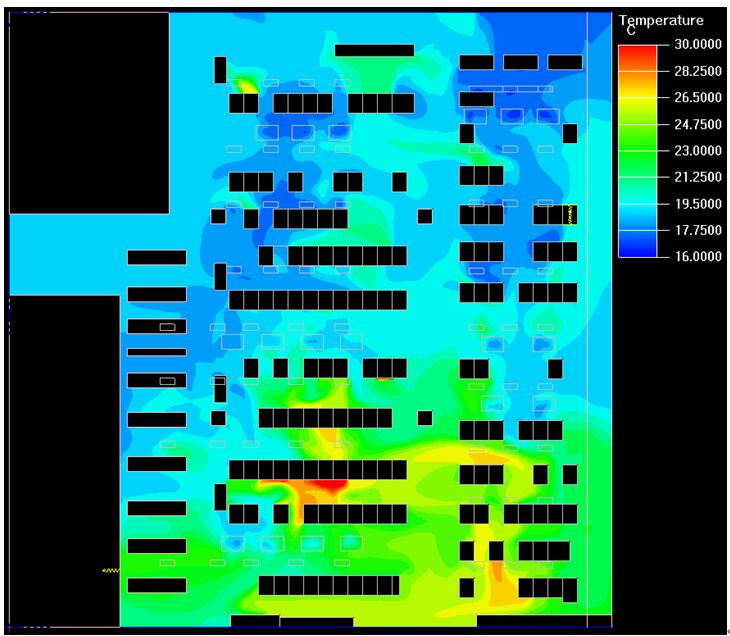Screen dimensions: 730x636
Task: Click the red hotspot in the contour plot
Action: (326, 486)
